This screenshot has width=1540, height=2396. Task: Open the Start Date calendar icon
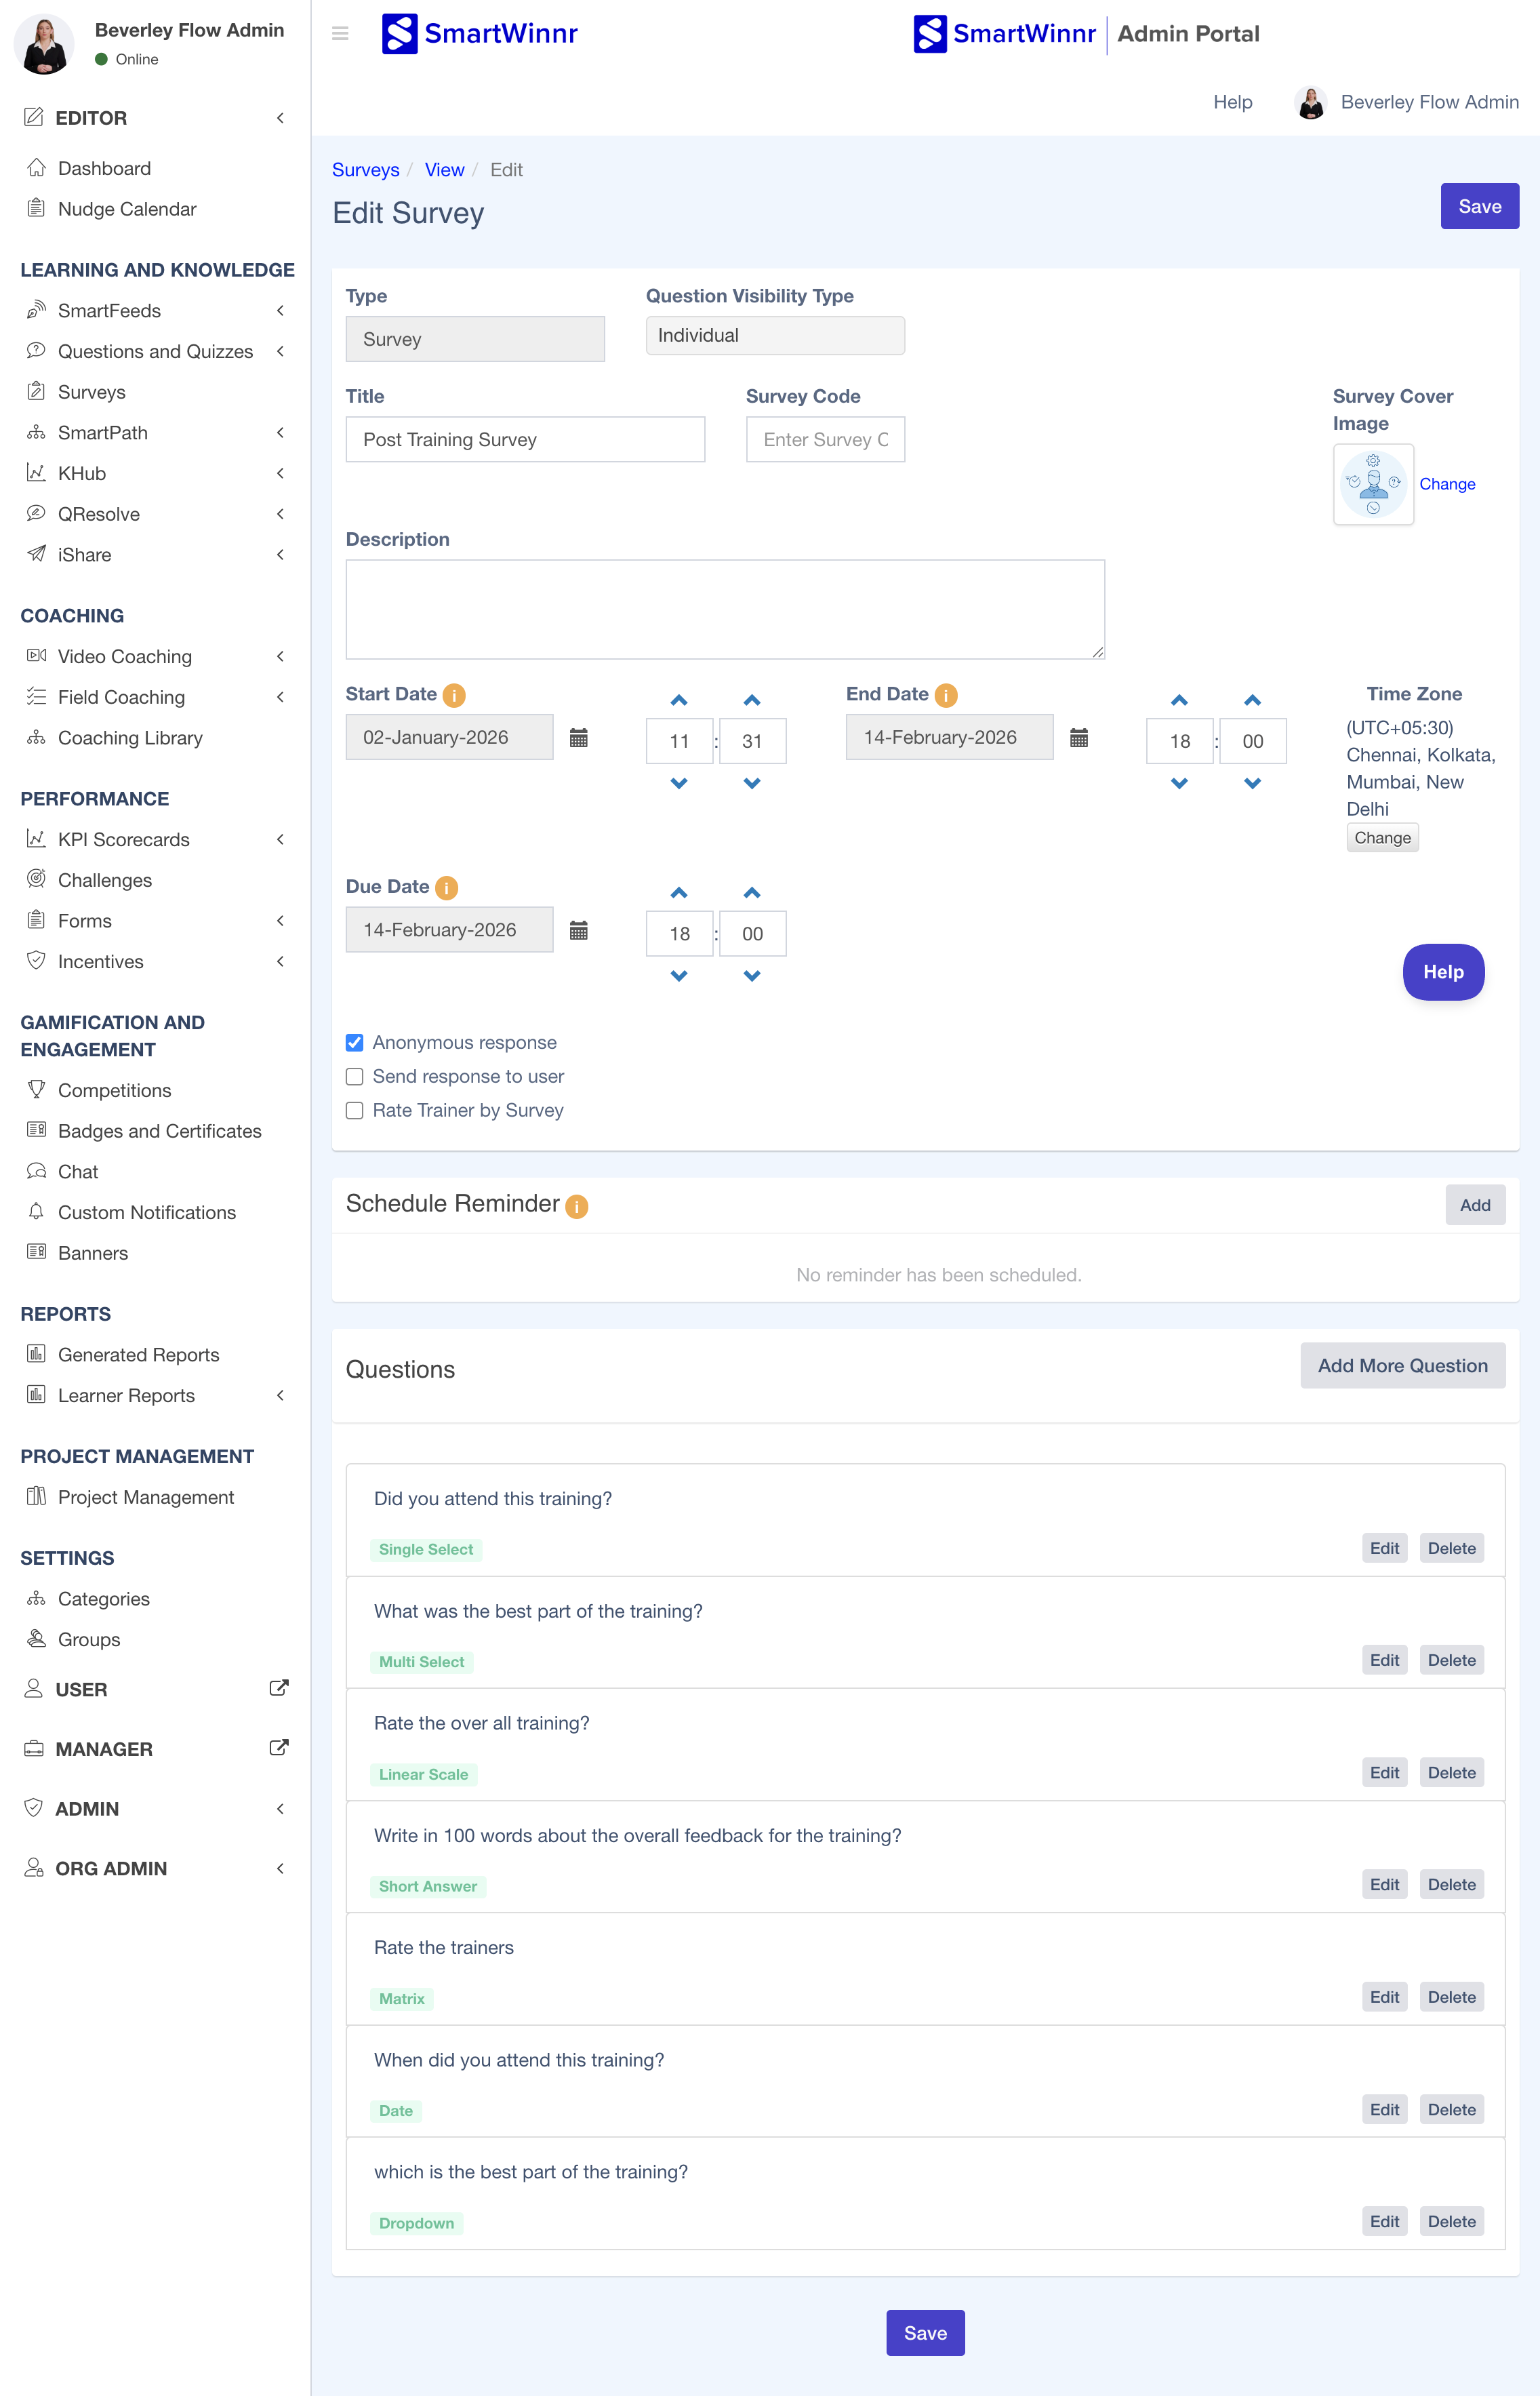coord(578,738)
